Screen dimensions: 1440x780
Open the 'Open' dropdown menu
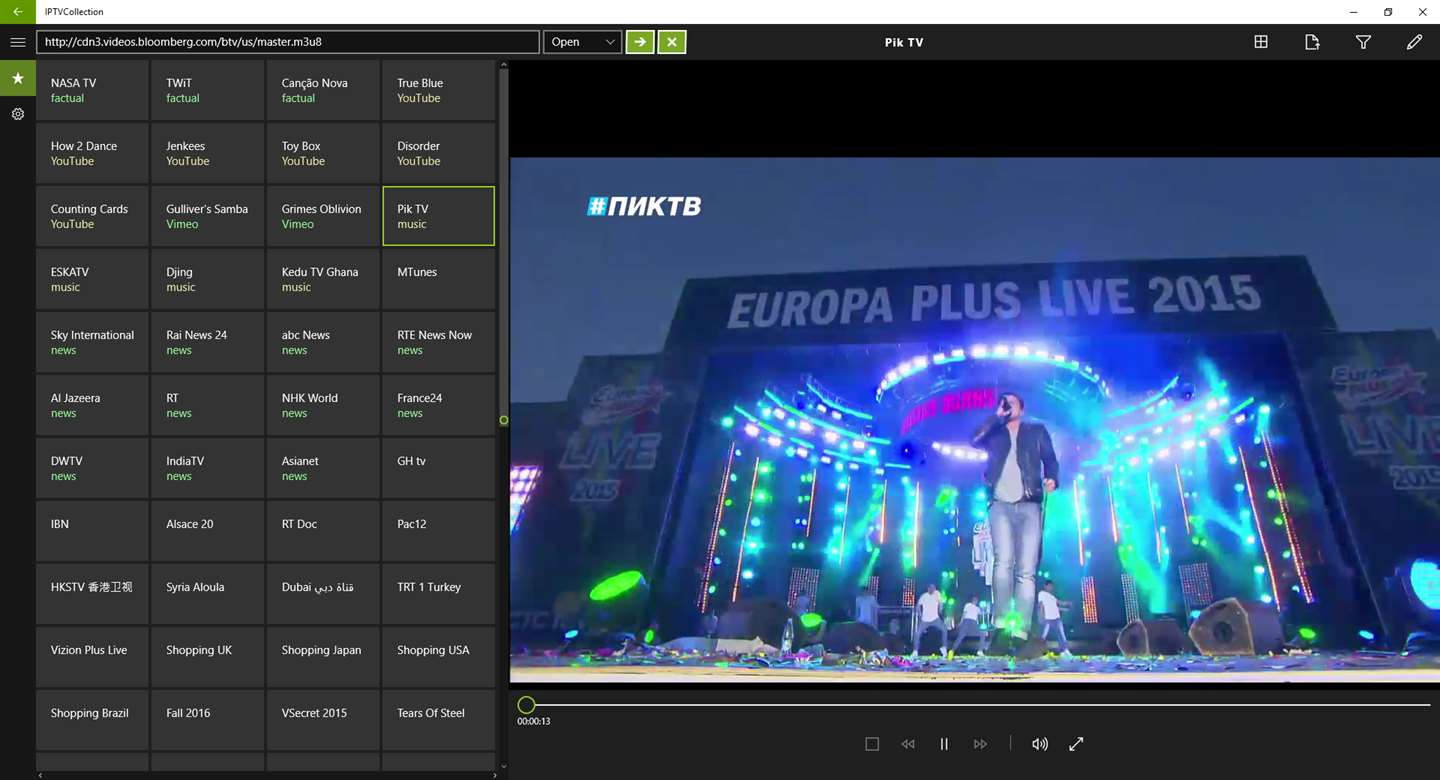(582, 42)
